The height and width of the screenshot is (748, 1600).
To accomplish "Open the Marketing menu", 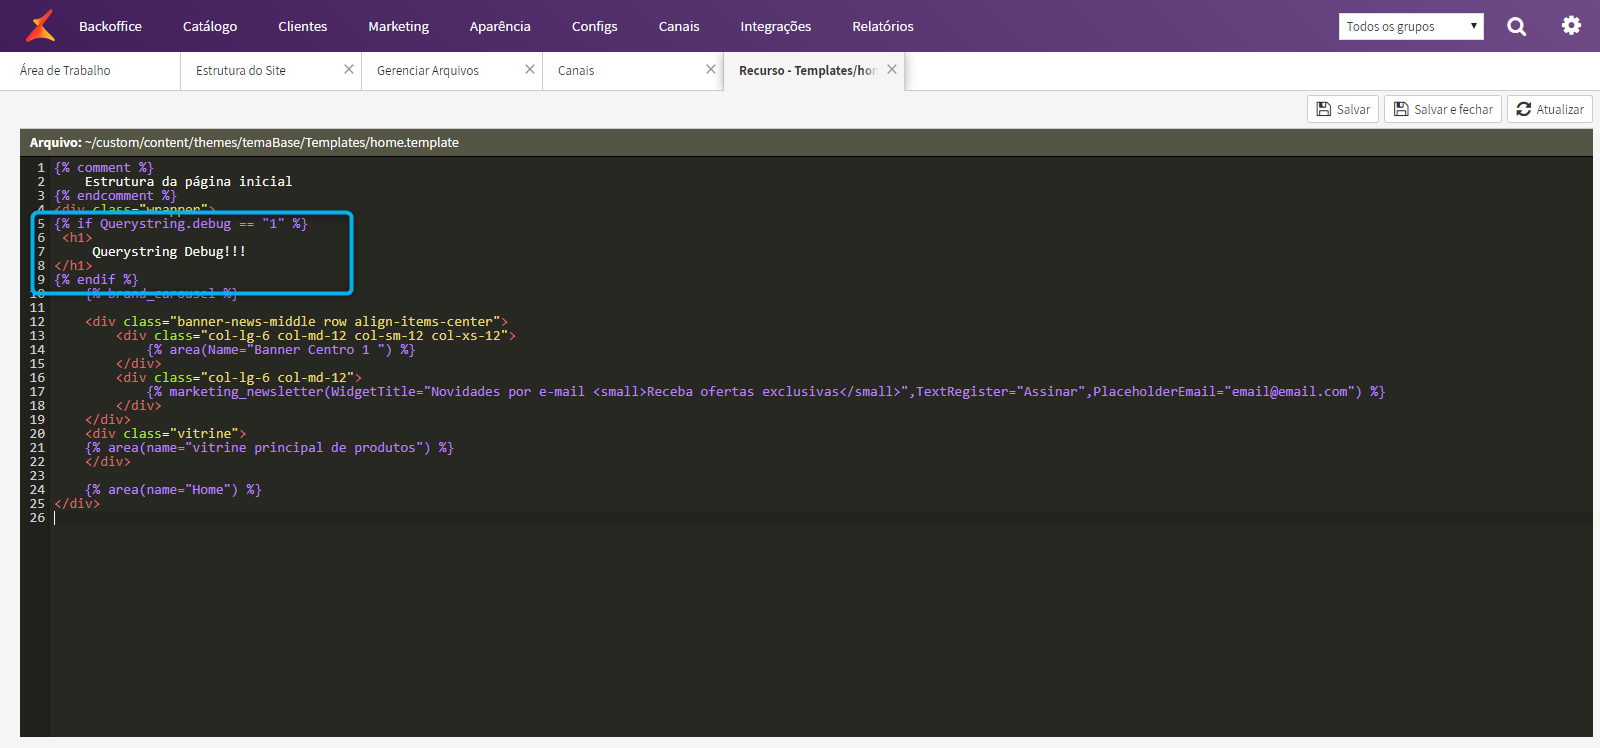I will pos(398,26).
